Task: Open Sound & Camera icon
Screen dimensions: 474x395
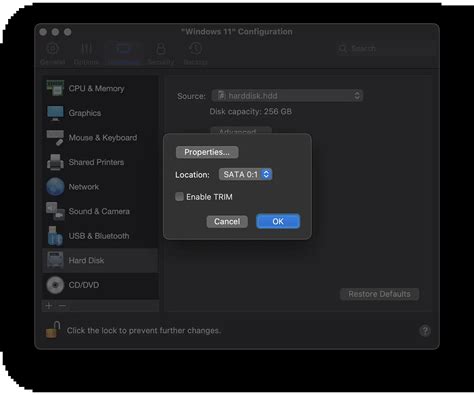Action: [55, 211]
